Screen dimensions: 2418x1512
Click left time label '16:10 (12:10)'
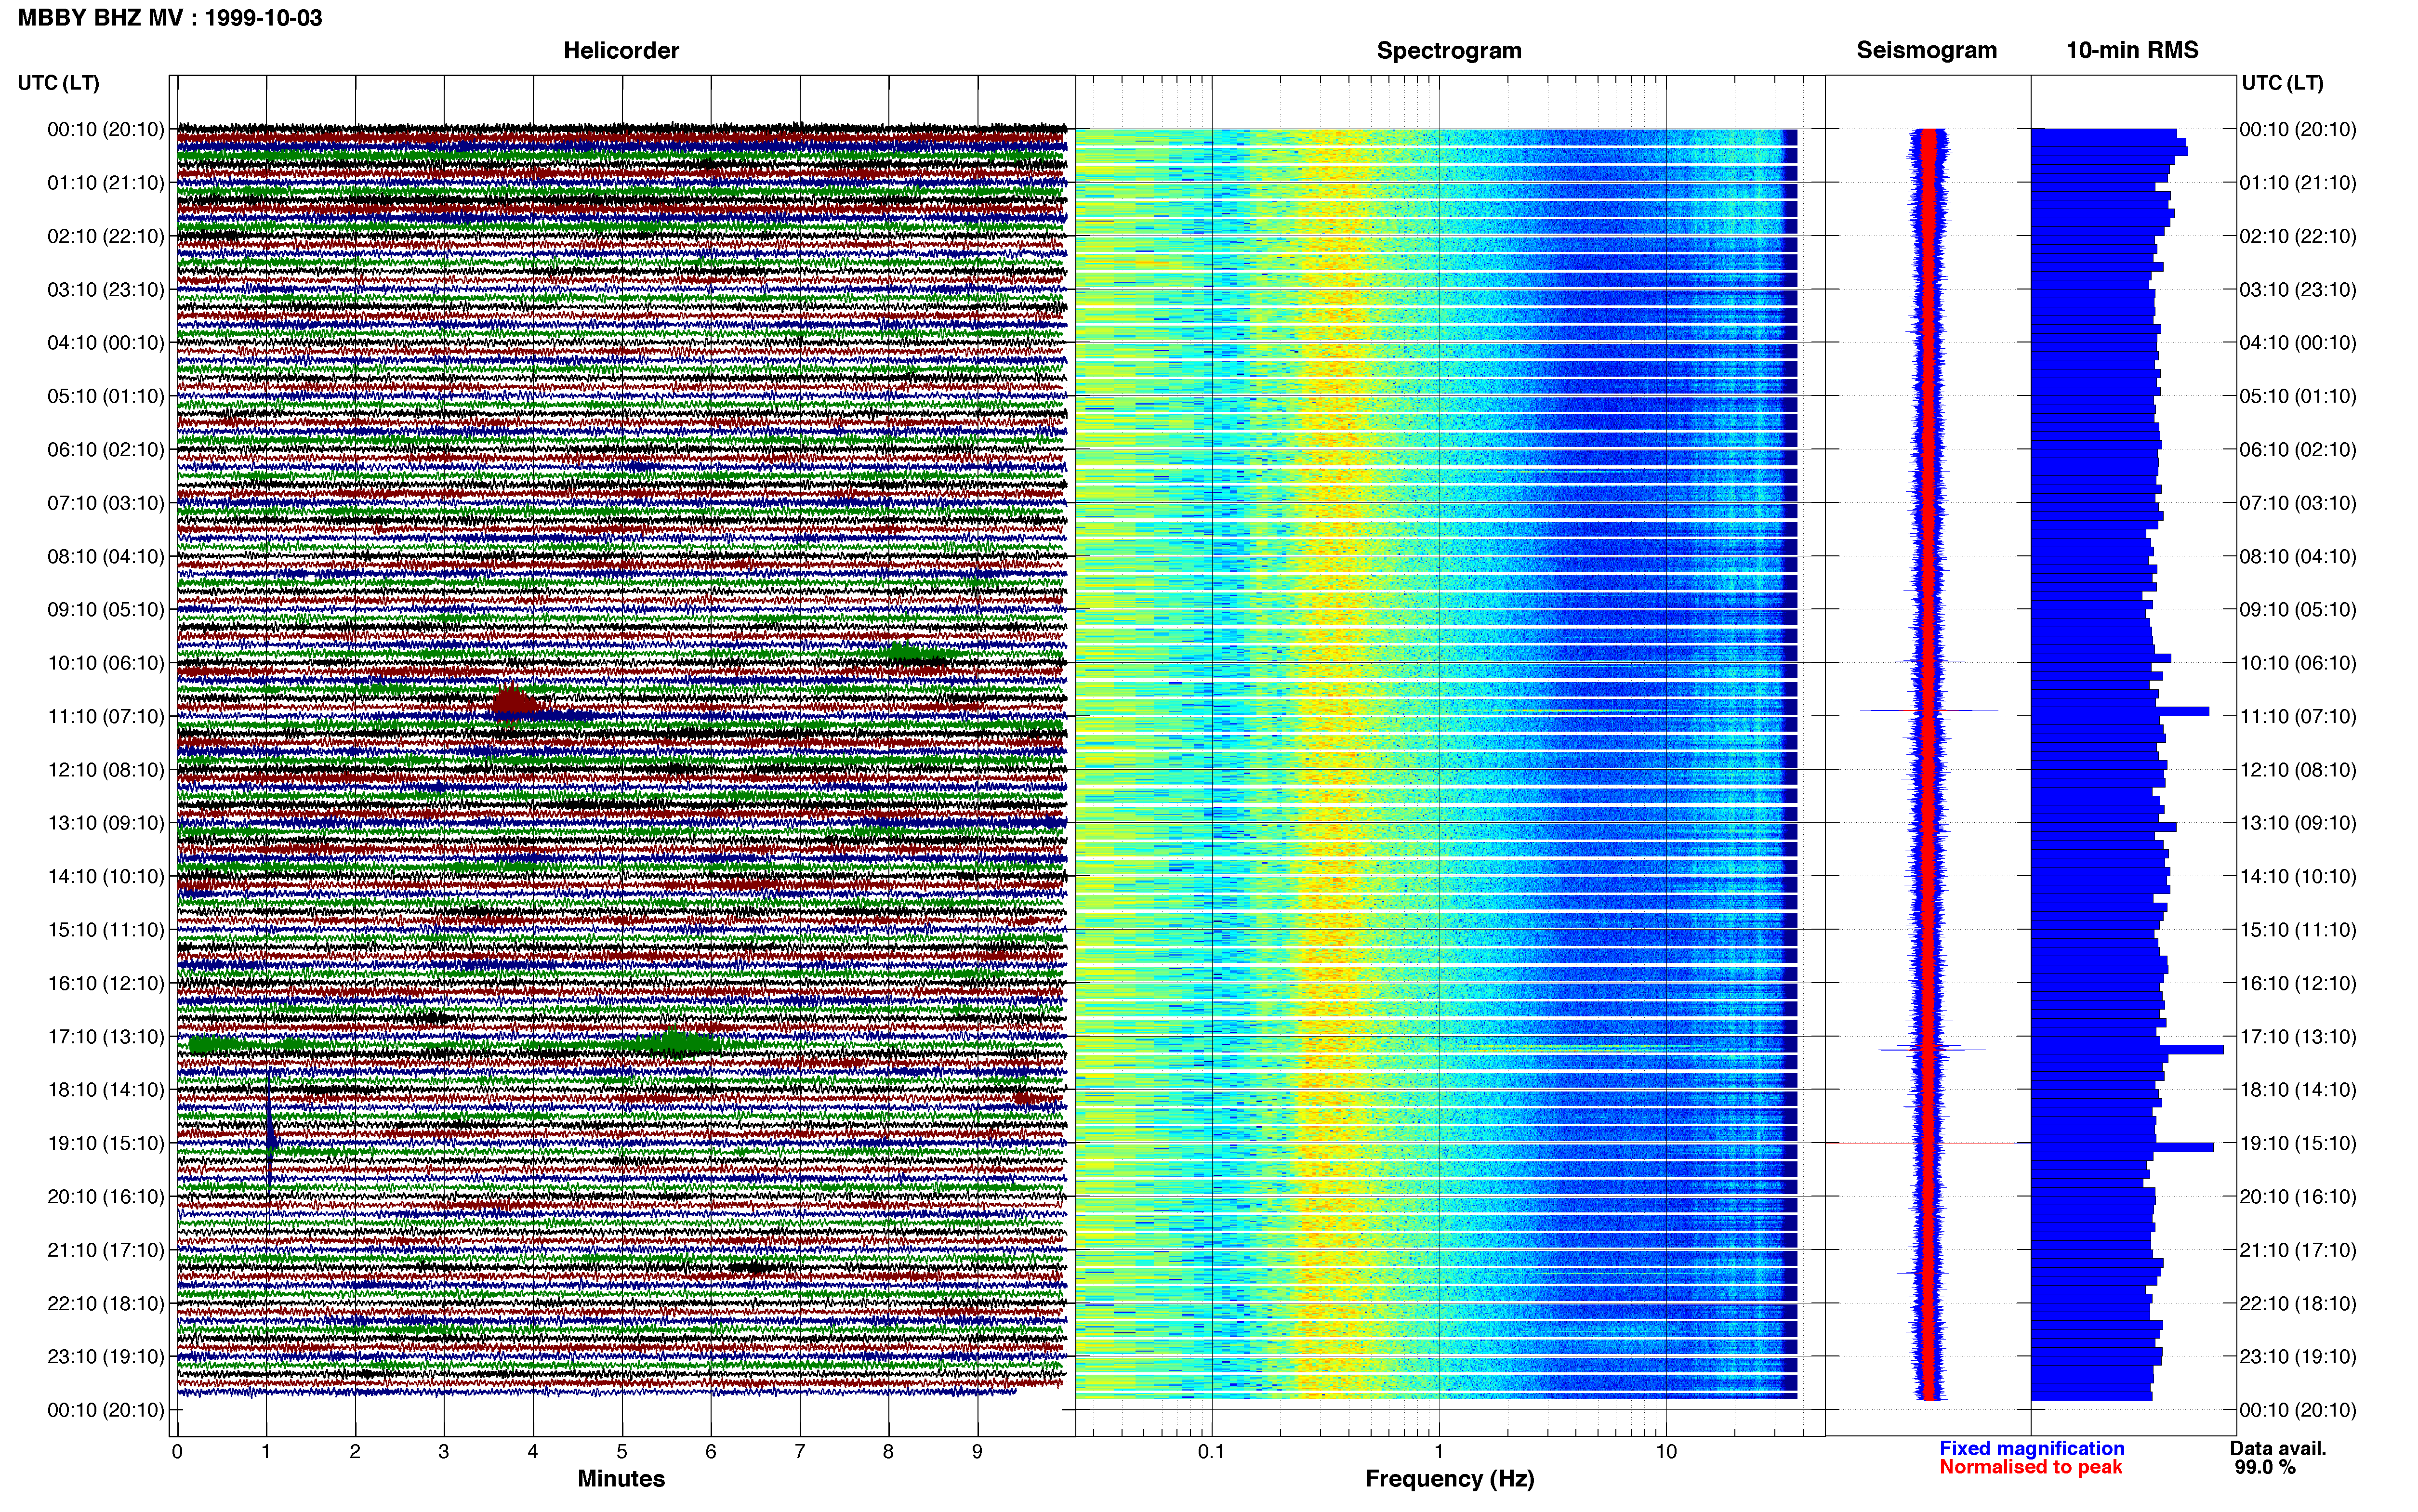pos(106,983)
